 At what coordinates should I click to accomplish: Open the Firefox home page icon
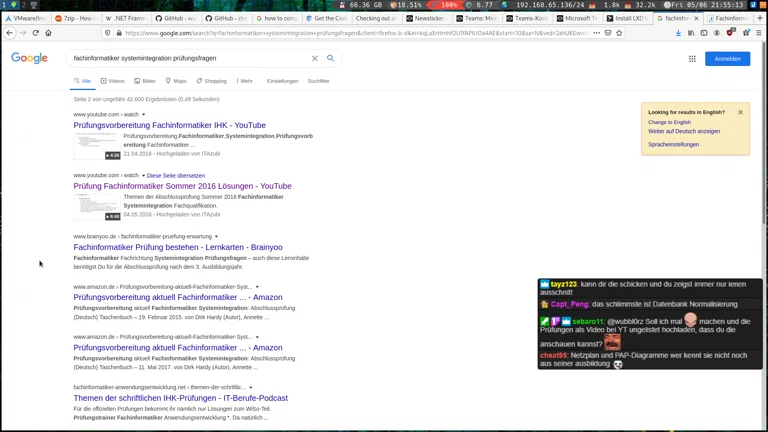[48, 33]
